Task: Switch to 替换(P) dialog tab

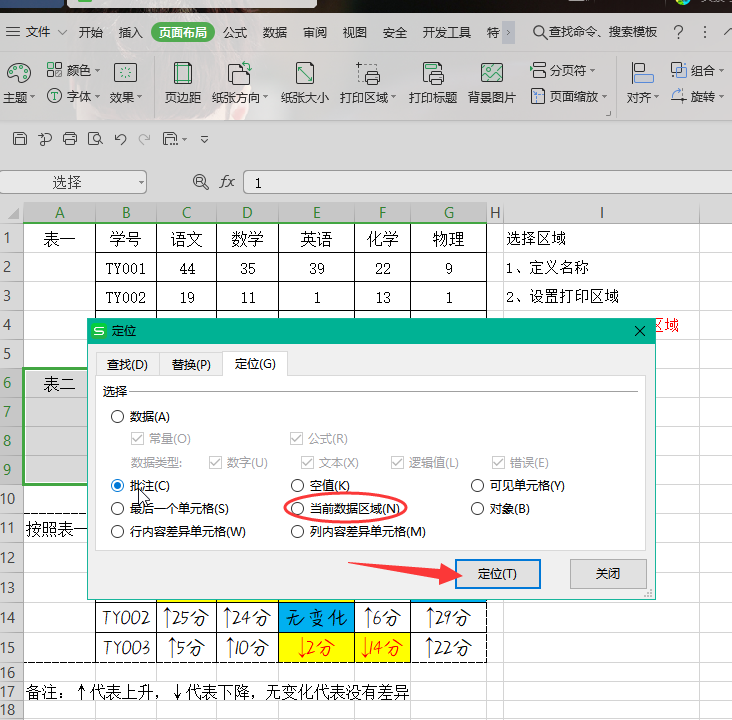Action: 191,364
